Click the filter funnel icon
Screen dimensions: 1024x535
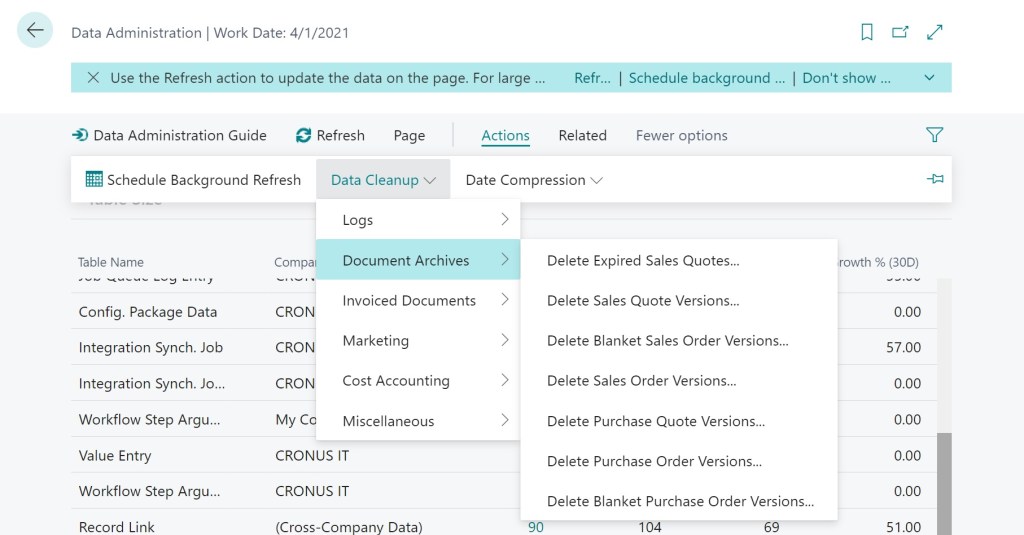(935, 135)
